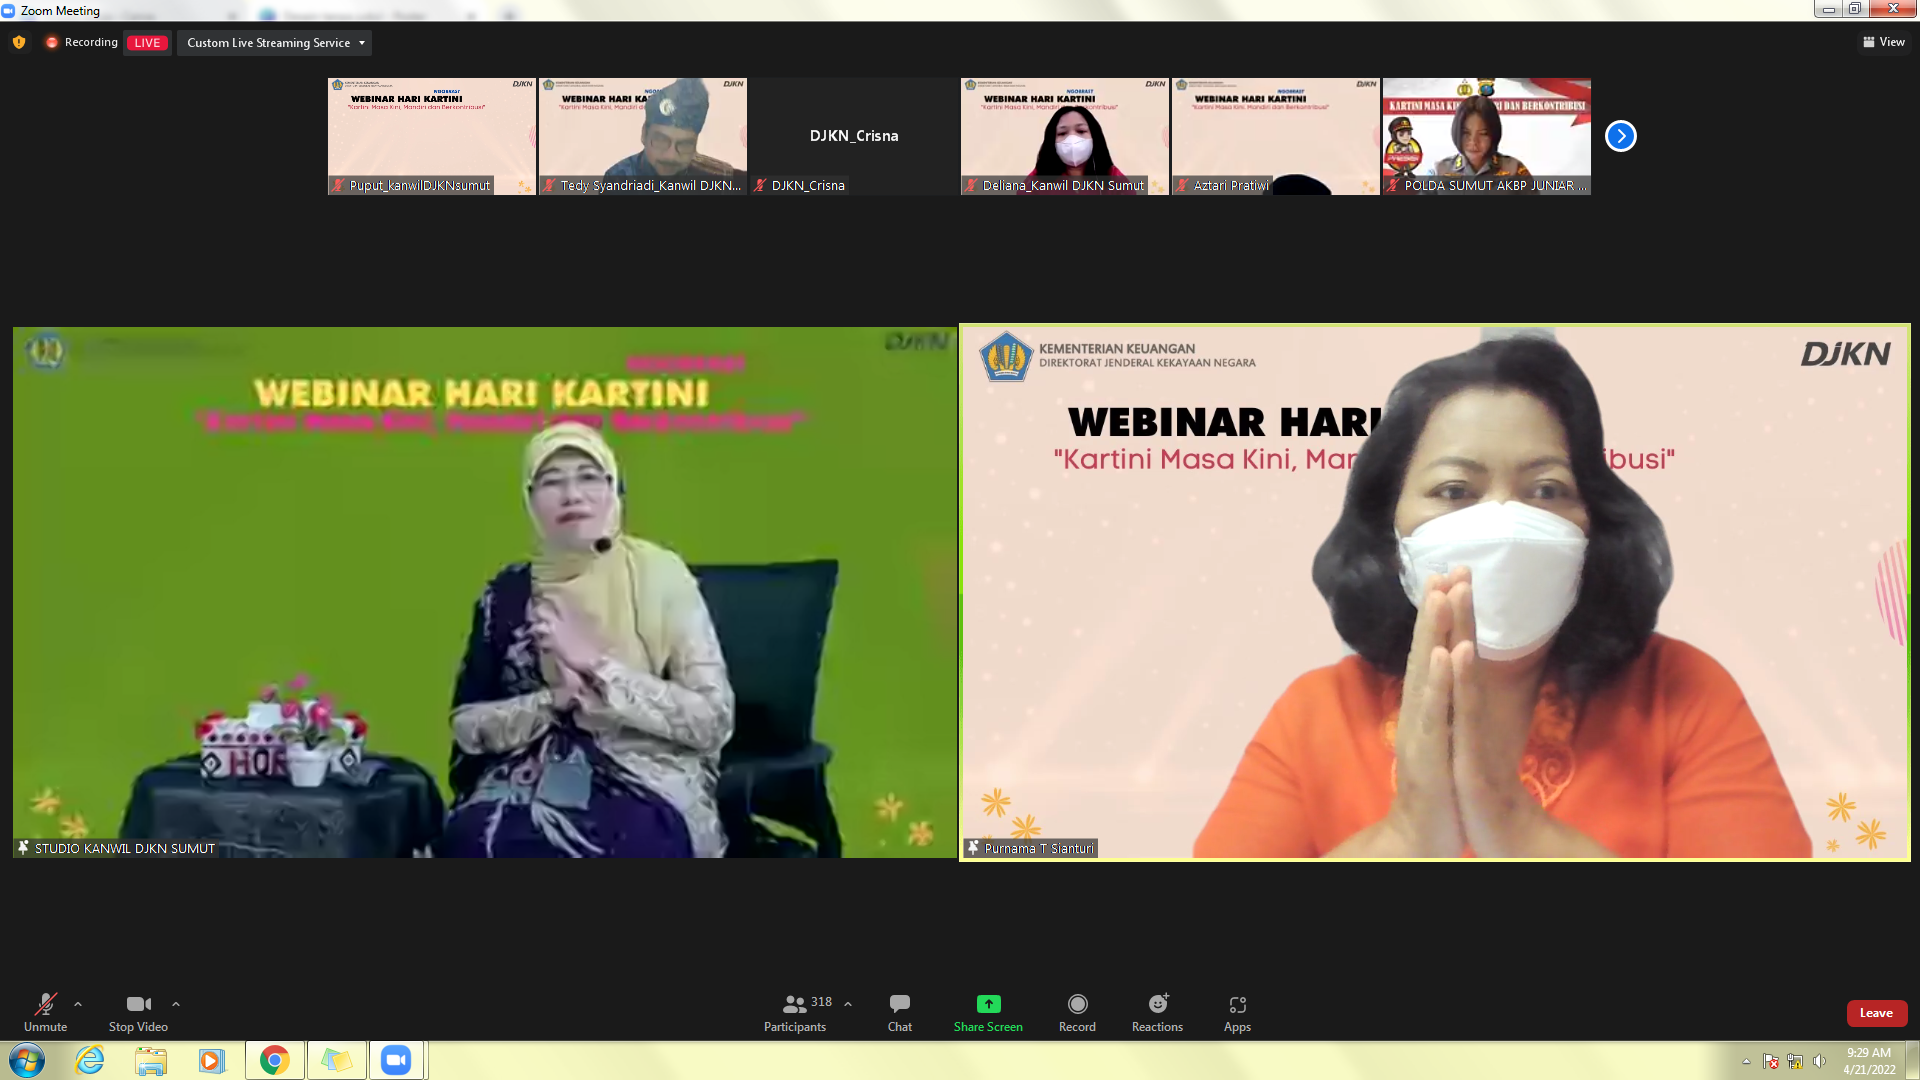Click the Share Screen icon
The height and width of the screenshot is (1080, 1920).
click(x=988, y=1004)
